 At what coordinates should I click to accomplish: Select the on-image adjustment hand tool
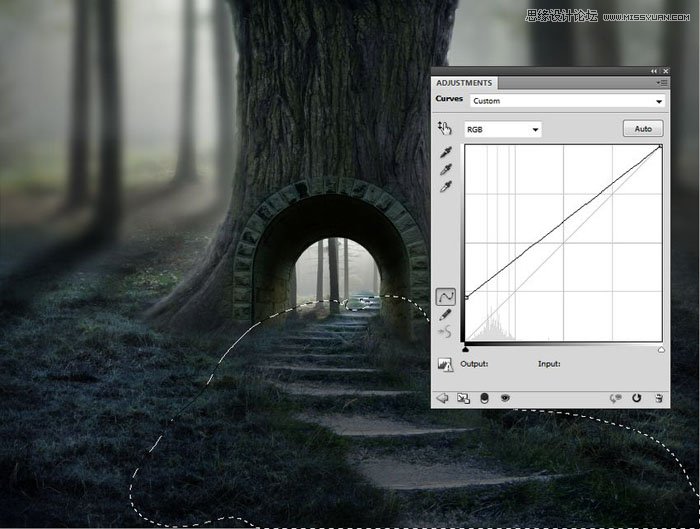pos(444,128)
